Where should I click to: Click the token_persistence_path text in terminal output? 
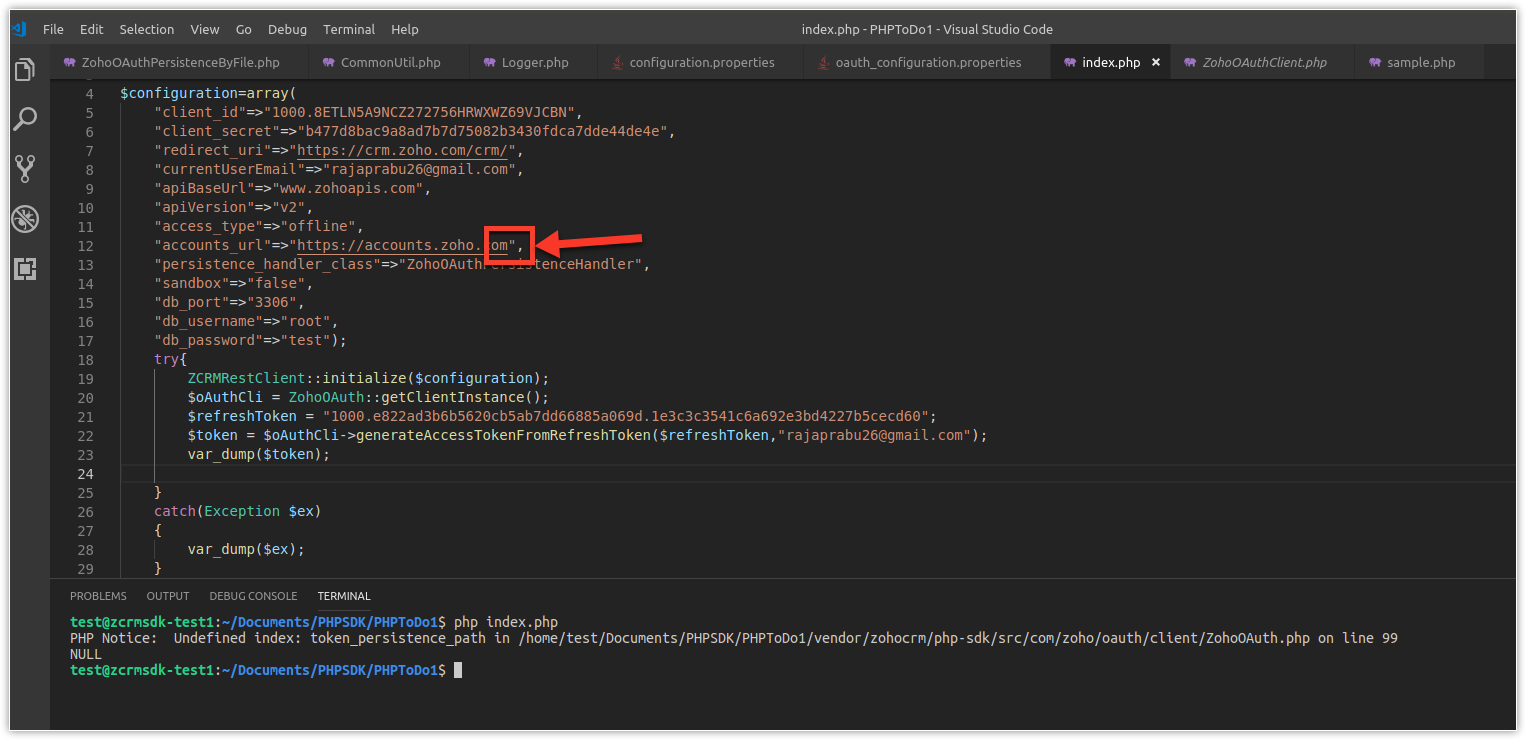pyautogui.click(x=398, y=638)
